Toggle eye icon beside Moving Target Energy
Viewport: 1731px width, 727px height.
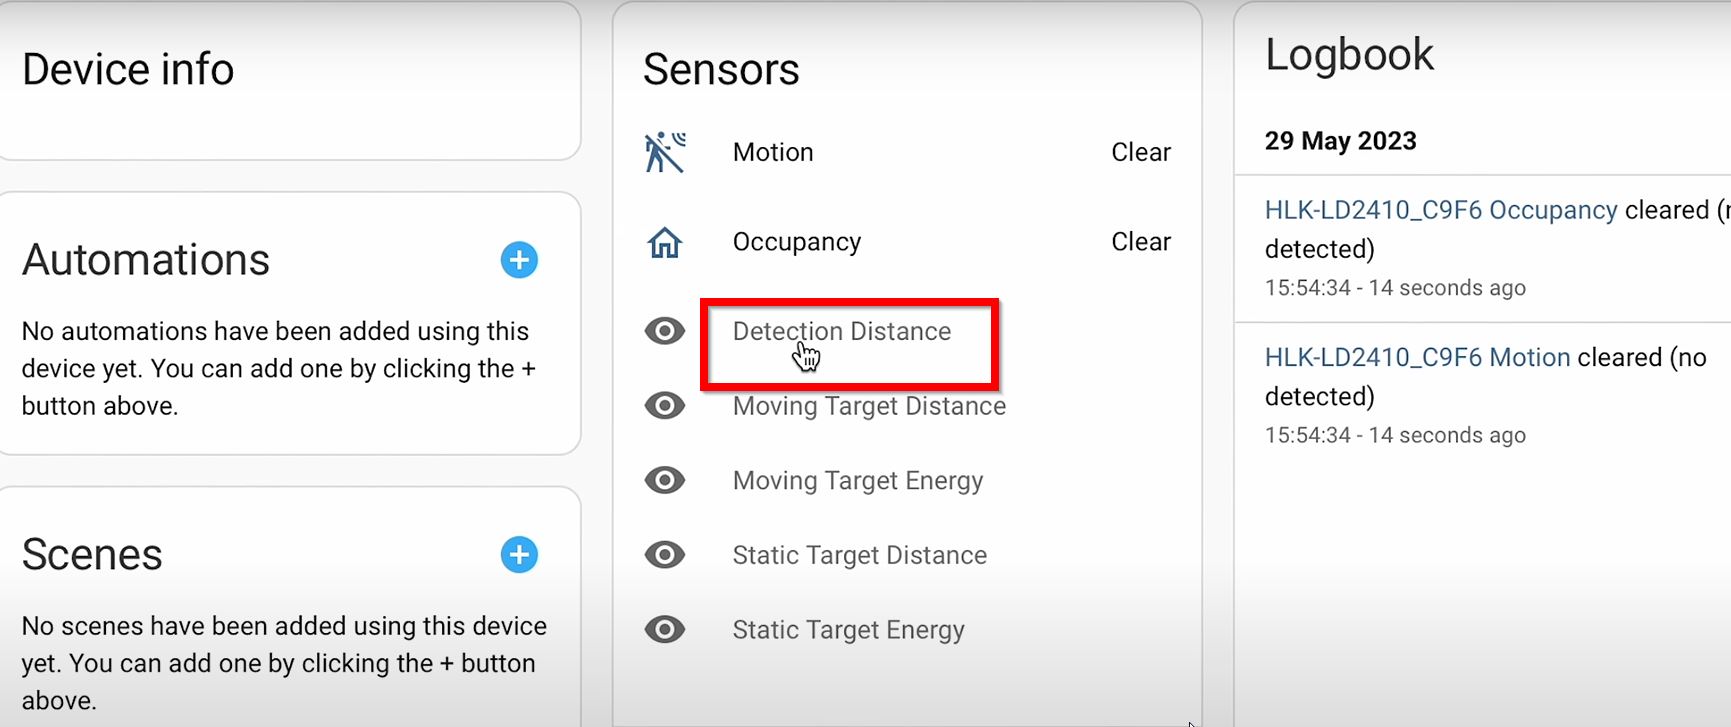[665, 480]
